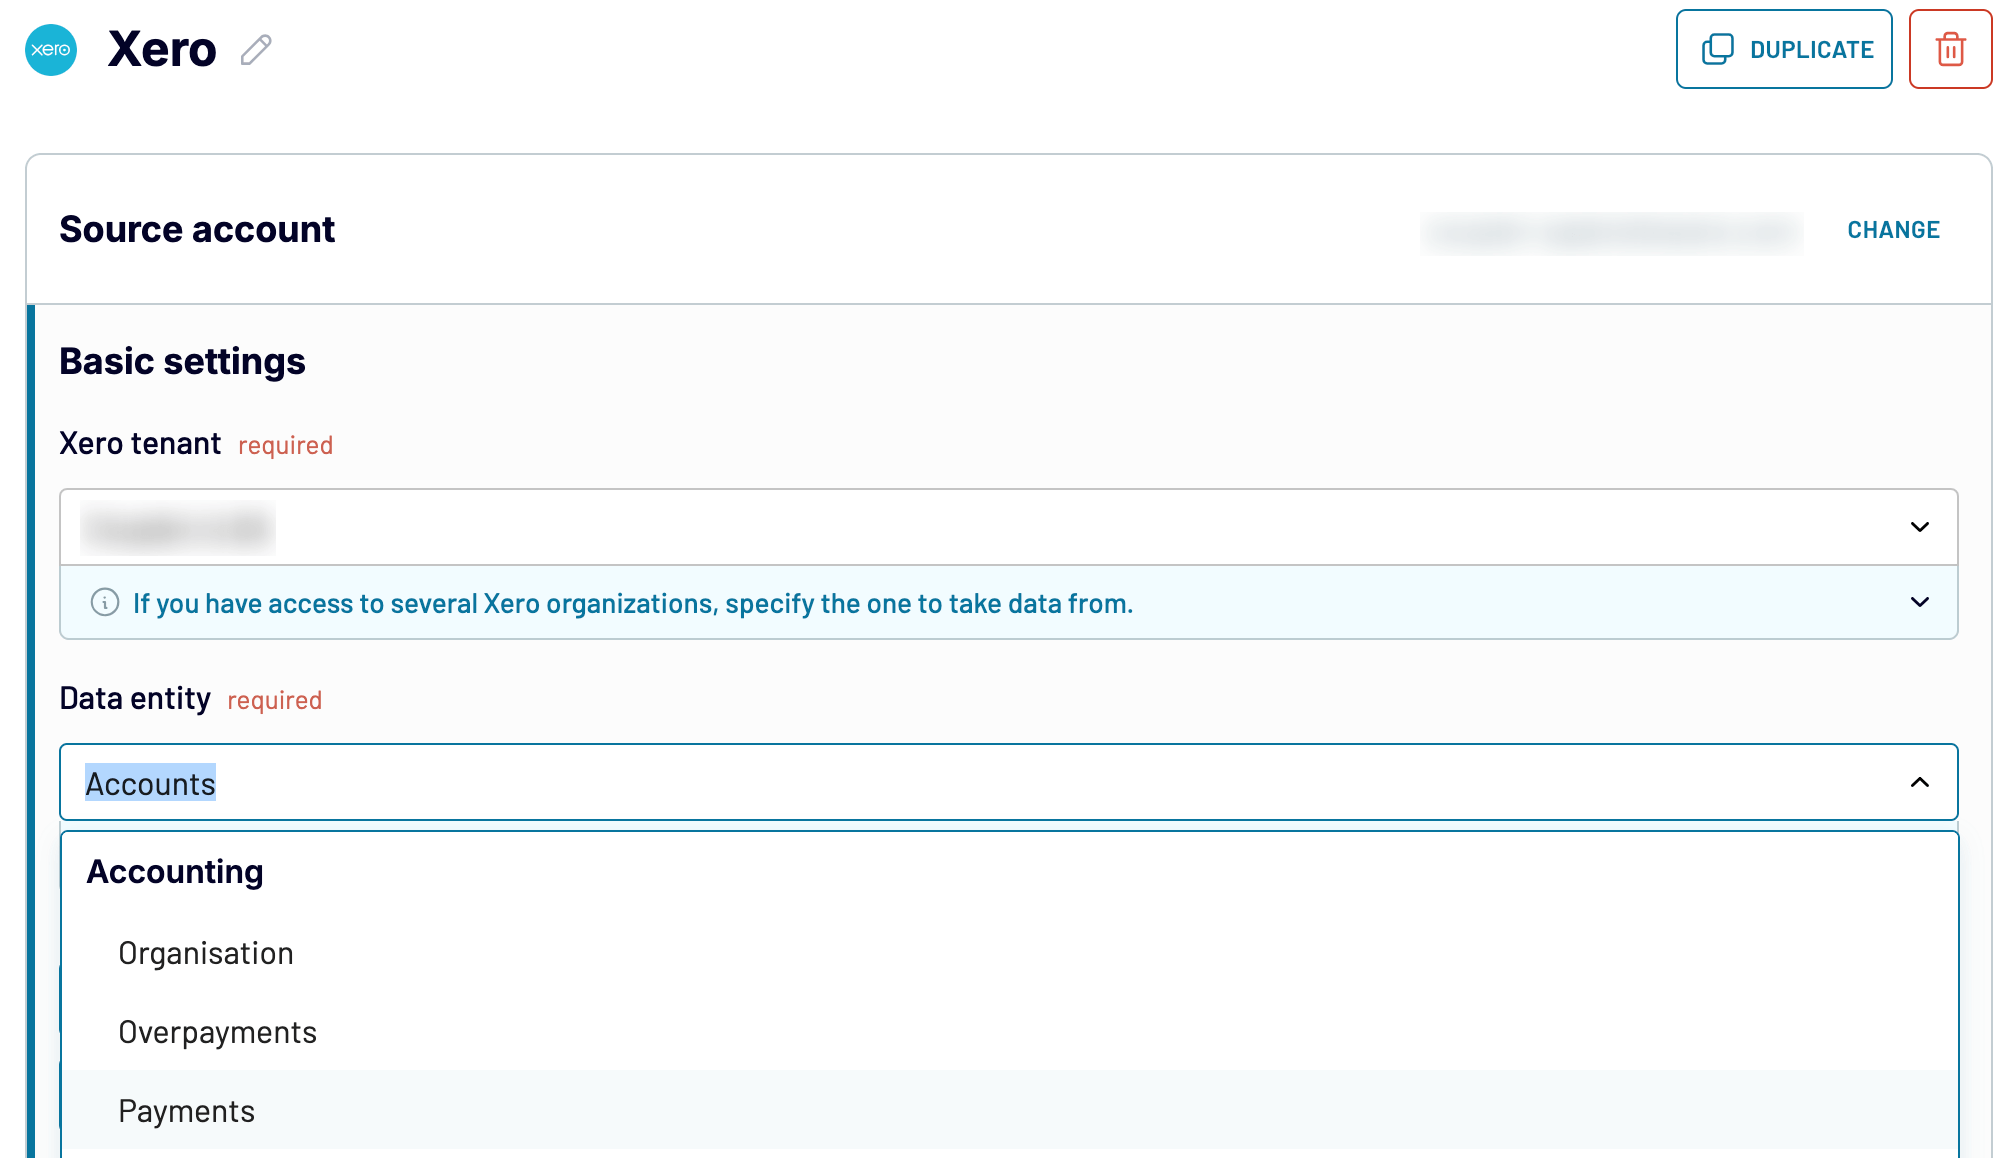
Task: Delete the source using the trash icon
Action: pyautogui.click(x=1950, y=49)
